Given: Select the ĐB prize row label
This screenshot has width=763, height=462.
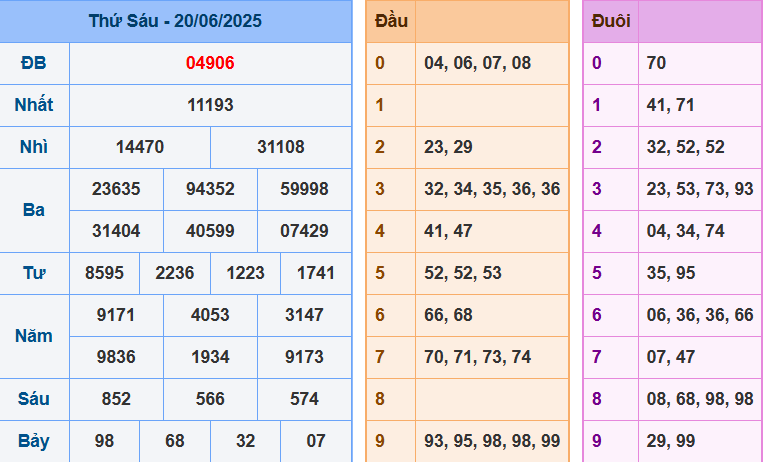Looking at the screenshot, I should pyautogui.click(x=34, y=63).
